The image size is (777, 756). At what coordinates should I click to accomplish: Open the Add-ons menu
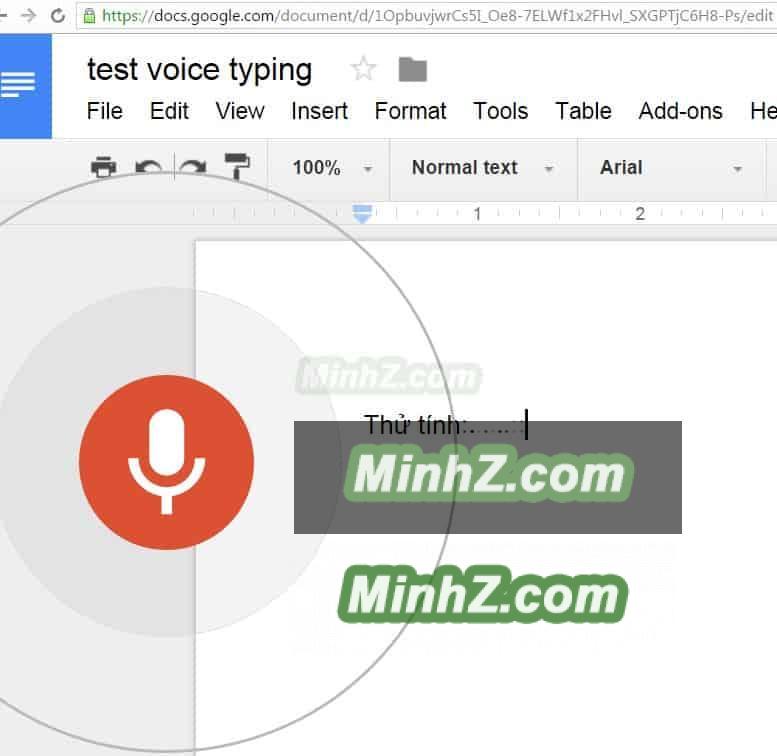click(680, 111)
